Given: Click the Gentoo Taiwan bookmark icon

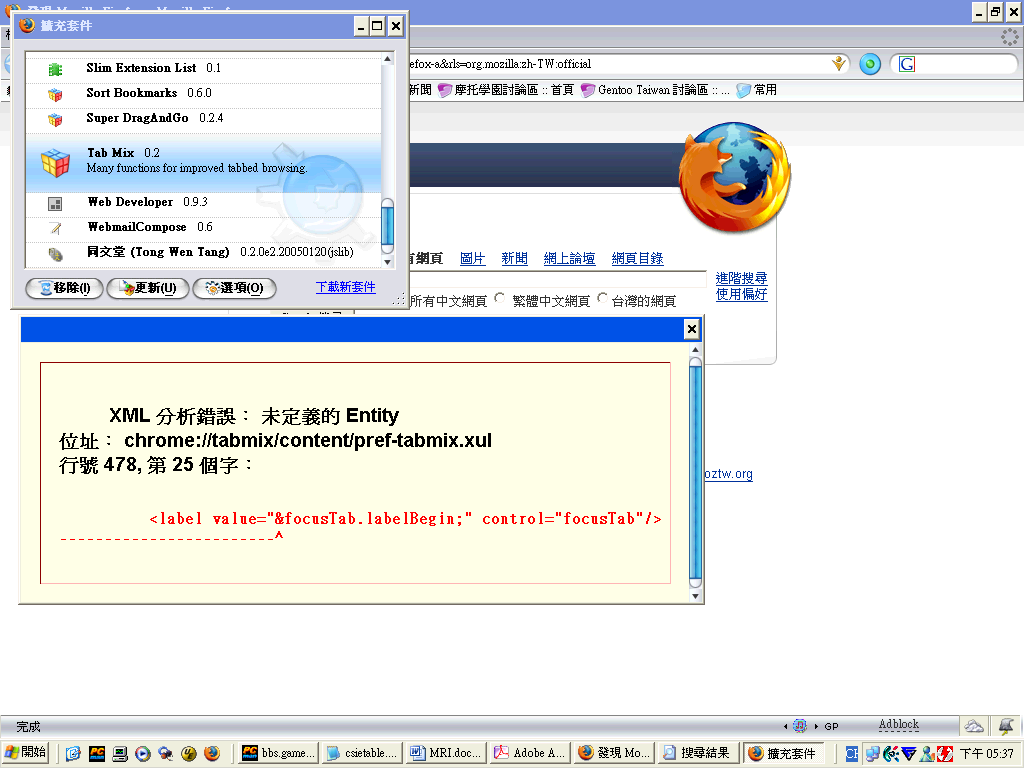Looking at the screenshot, I should (x=588, y=90).
